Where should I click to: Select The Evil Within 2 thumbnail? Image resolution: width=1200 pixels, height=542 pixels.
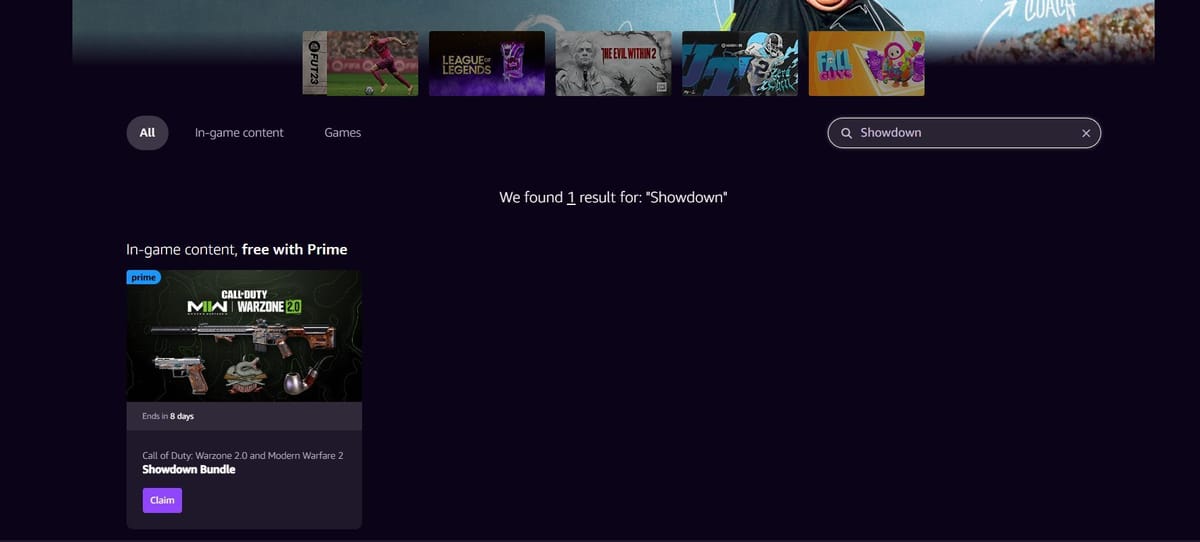point(612,63)
